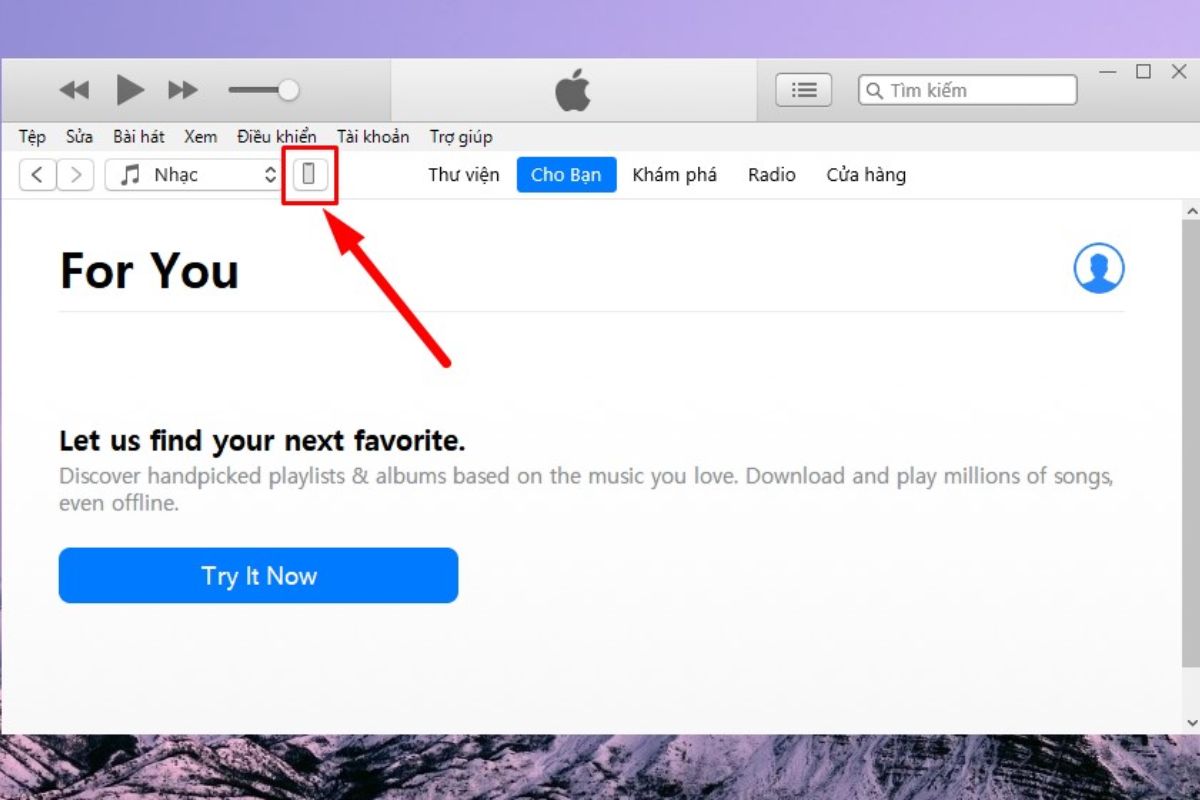
Task: Open the Tài khoản menu
Action: [373, 136]
